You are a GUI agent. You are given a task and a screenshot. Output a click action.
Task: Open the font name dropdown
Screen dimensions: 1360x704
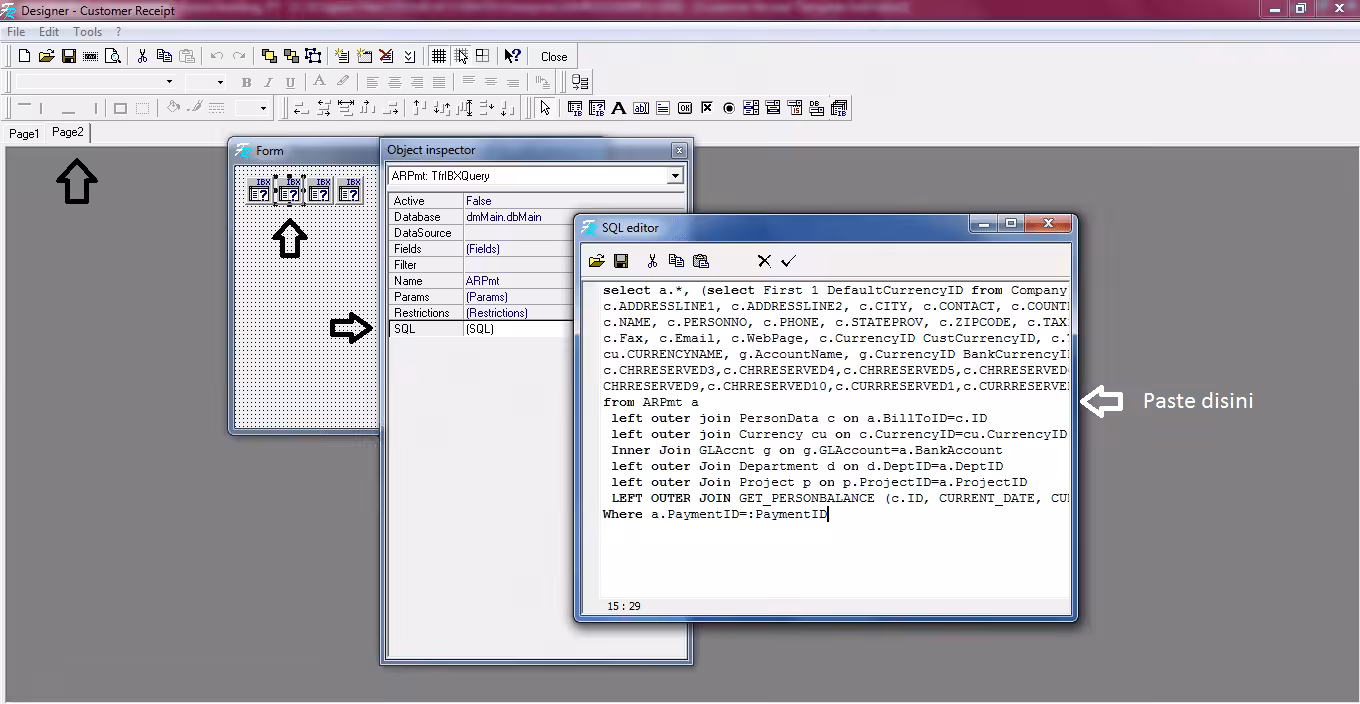[x=169, y=82]
